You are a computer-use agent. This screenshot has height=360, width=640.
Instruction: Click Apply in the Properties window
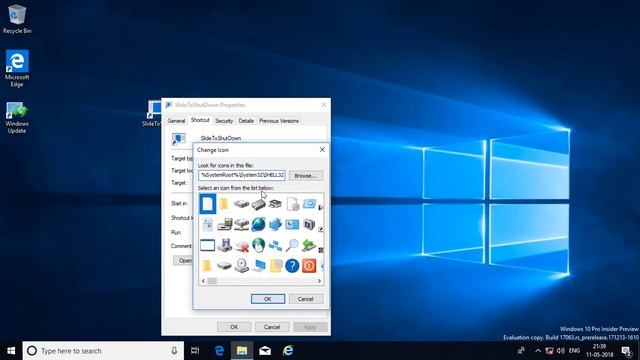pyautogui.click(x=310, y=327)
